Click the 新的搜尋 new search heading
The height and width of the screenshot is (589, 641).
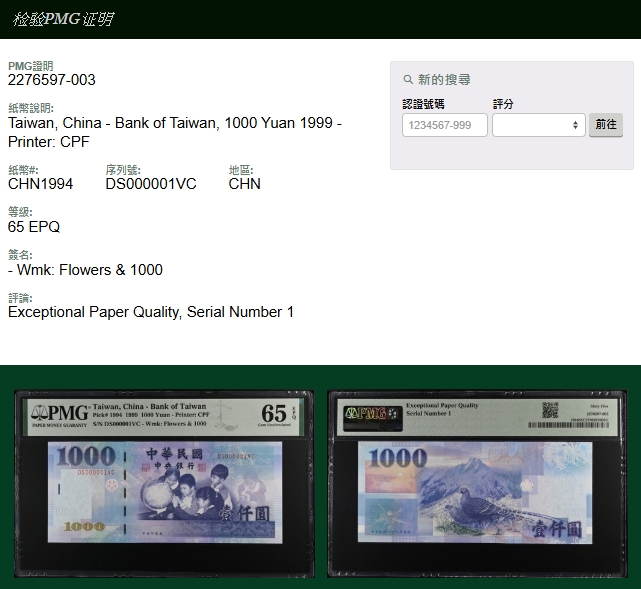(x=444, y=80)
